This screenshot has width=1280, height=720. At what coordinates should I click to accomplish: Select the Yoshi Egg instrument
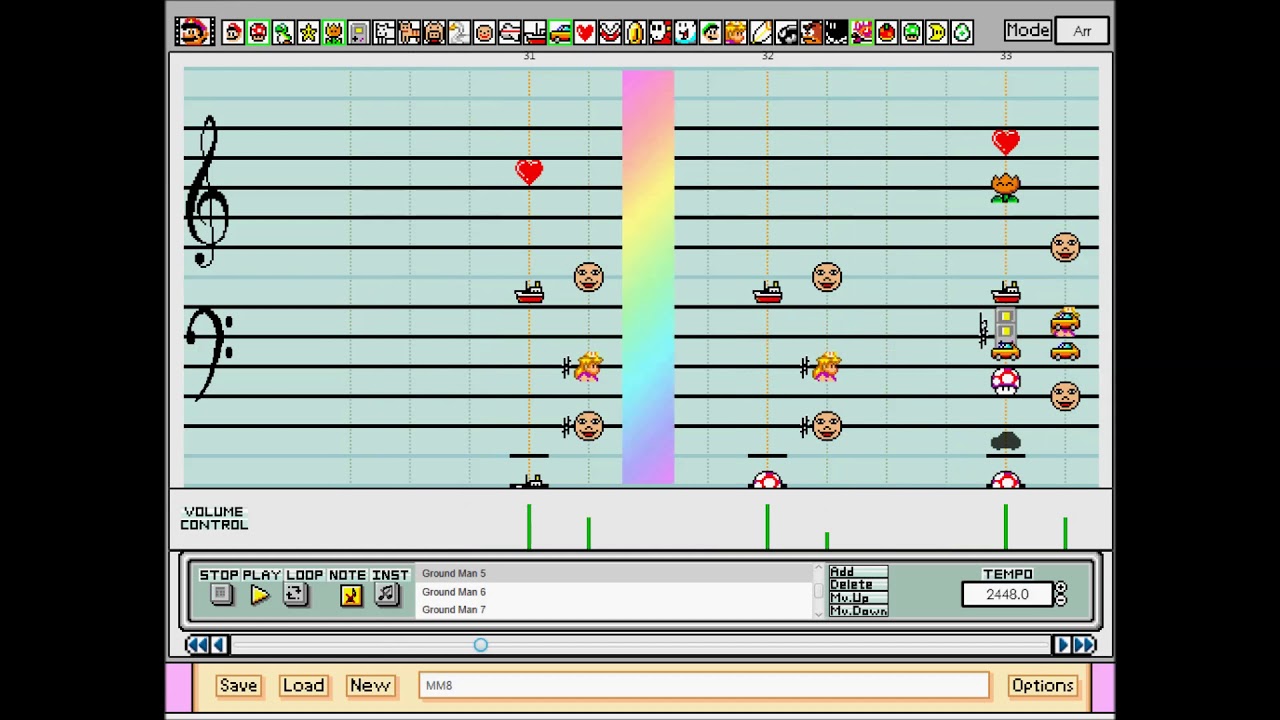(961, 32)
